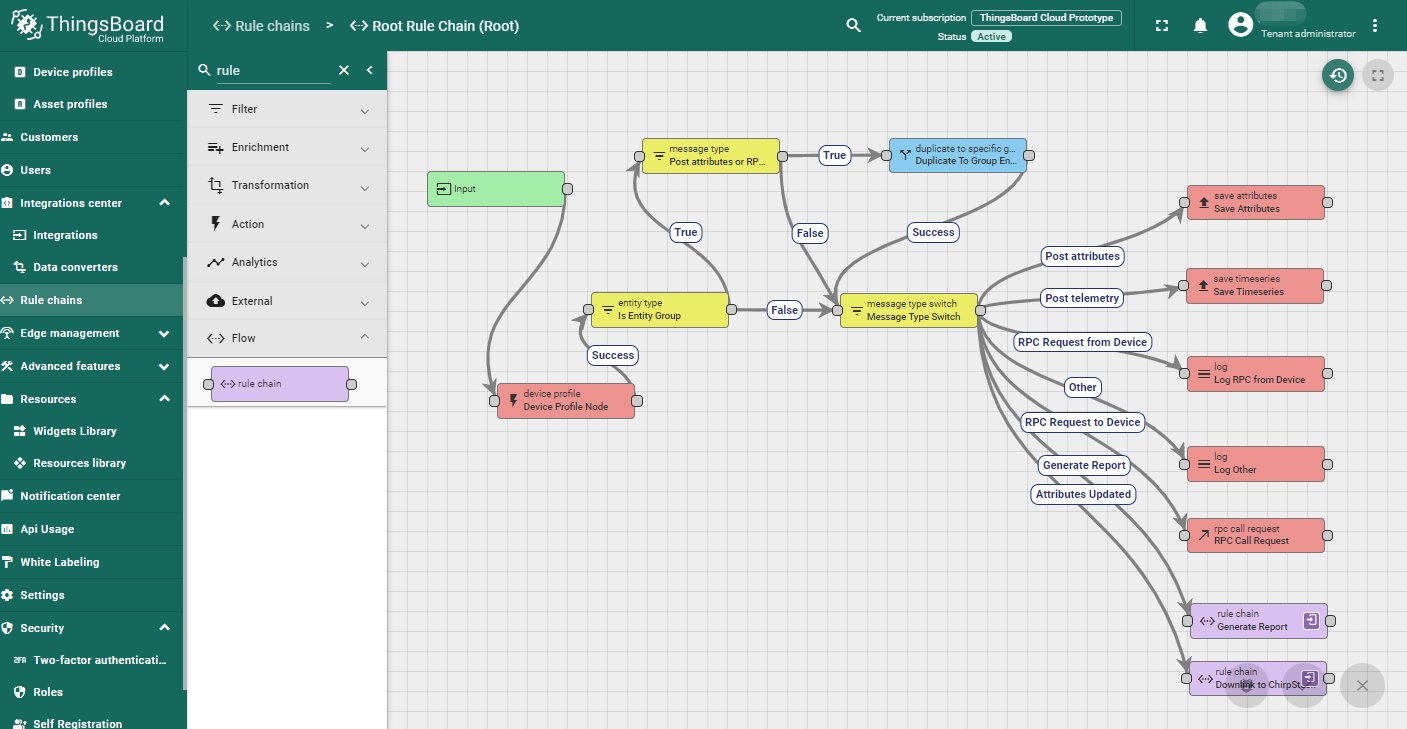Viewport: 1407px width, 729px height.
Task: Expand the Filter node category
Action: coord(287,109)
